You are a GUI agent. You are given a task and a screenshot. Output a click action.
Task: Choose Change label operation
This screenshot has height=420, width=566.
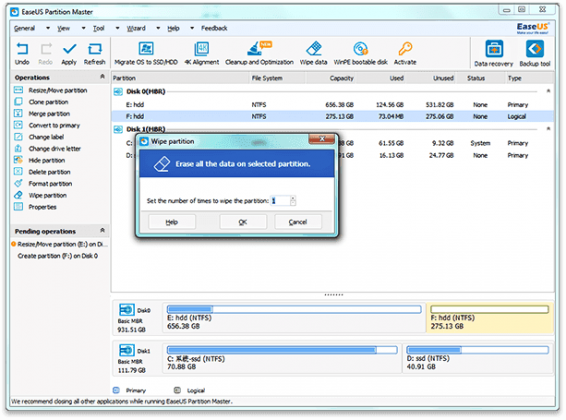point(39,137)
